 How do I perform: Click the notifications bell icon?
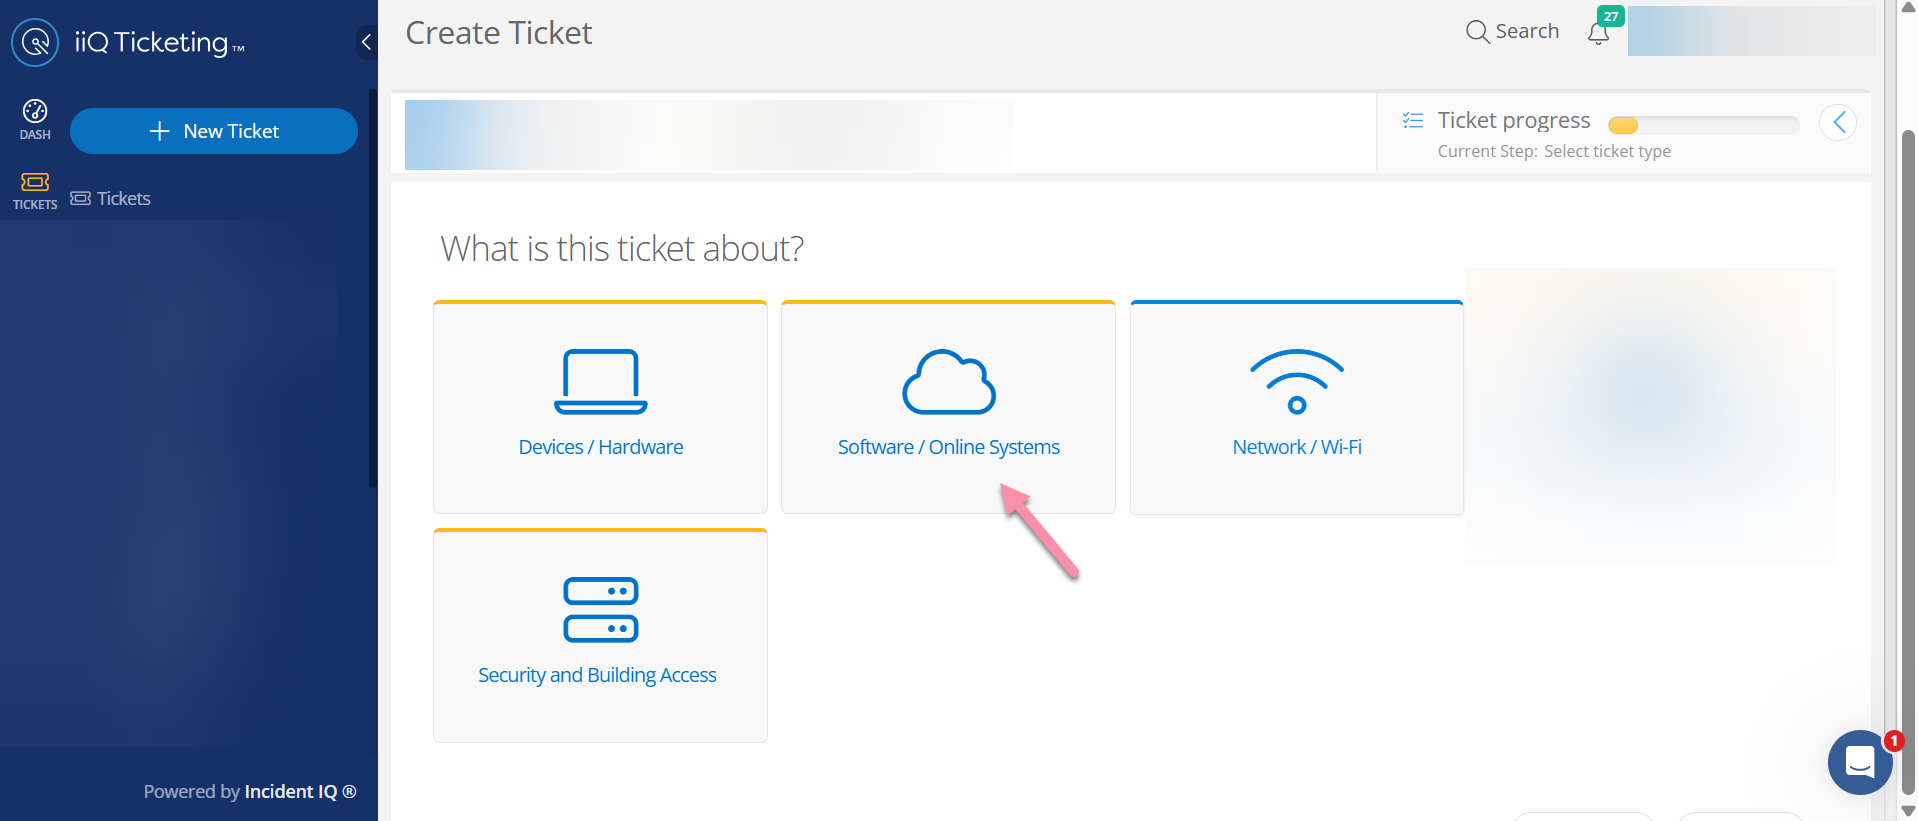(x=1598, y=33)
